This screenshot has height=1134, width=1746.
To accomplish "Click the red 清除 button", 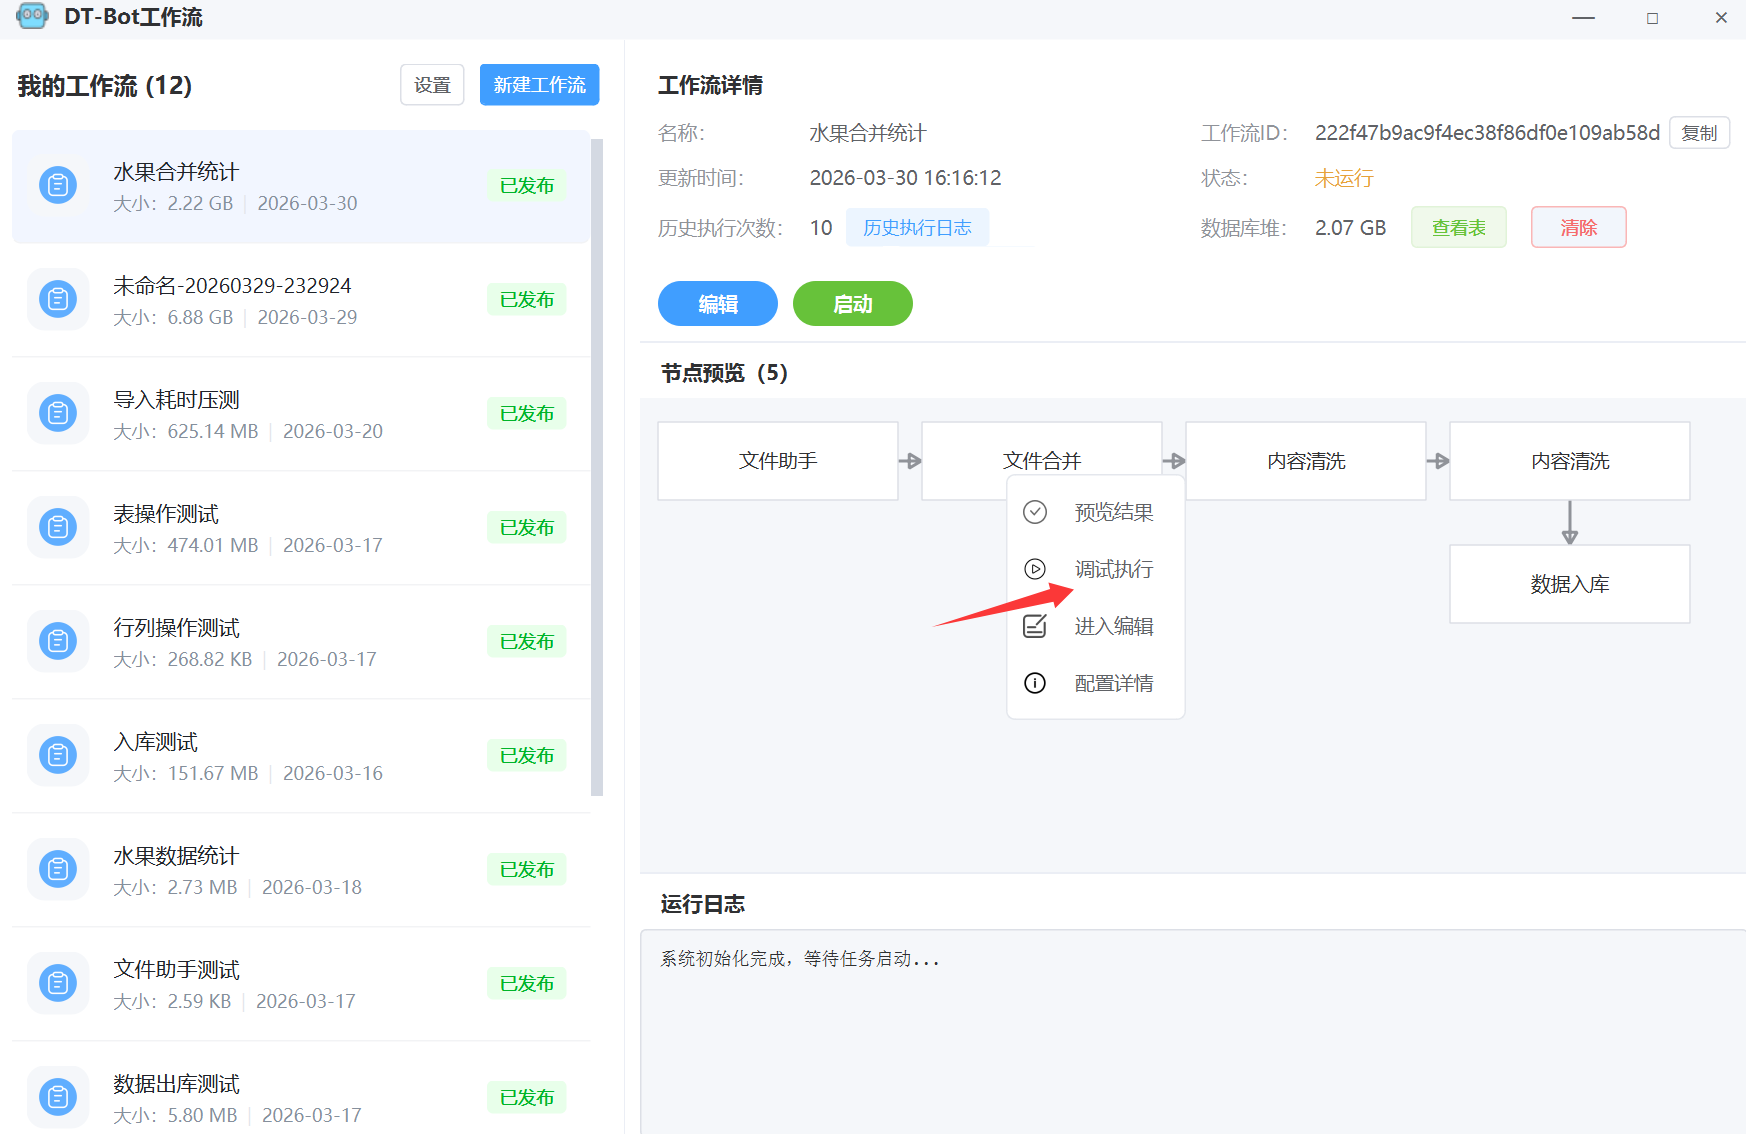I will [1578, 228].
